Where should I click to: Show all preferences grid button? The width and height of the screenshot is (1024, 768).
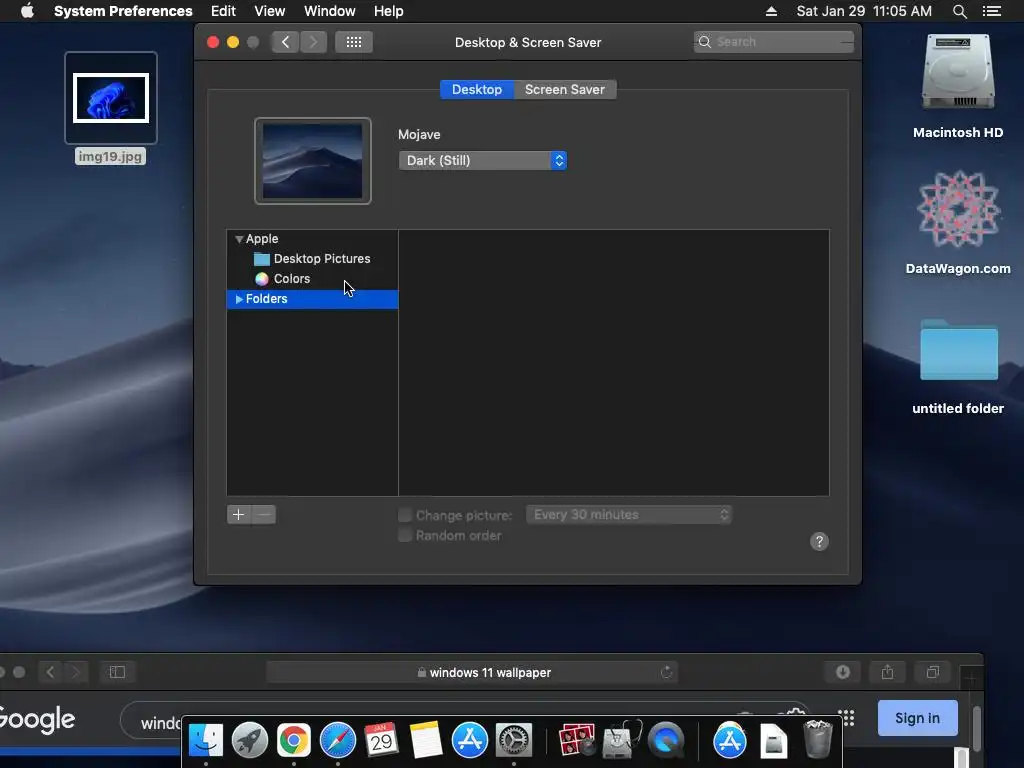click(x=354, y=42)
